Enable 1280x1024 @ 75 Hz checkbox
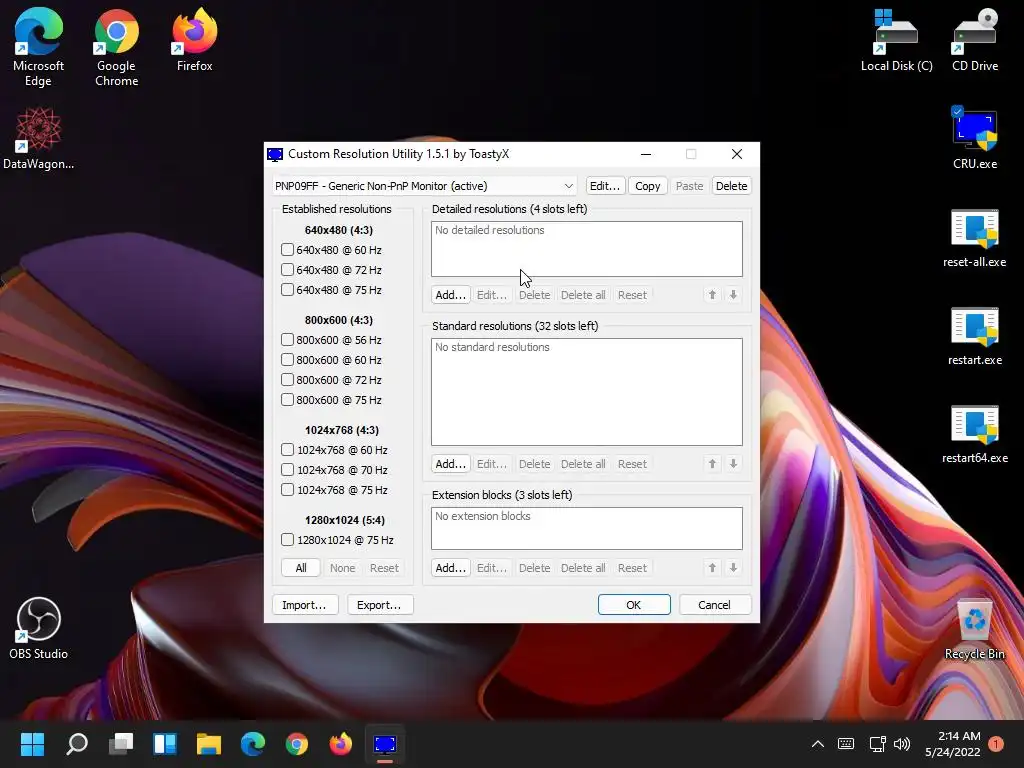This screenshot has height=768, width=1024. [287, 540]
